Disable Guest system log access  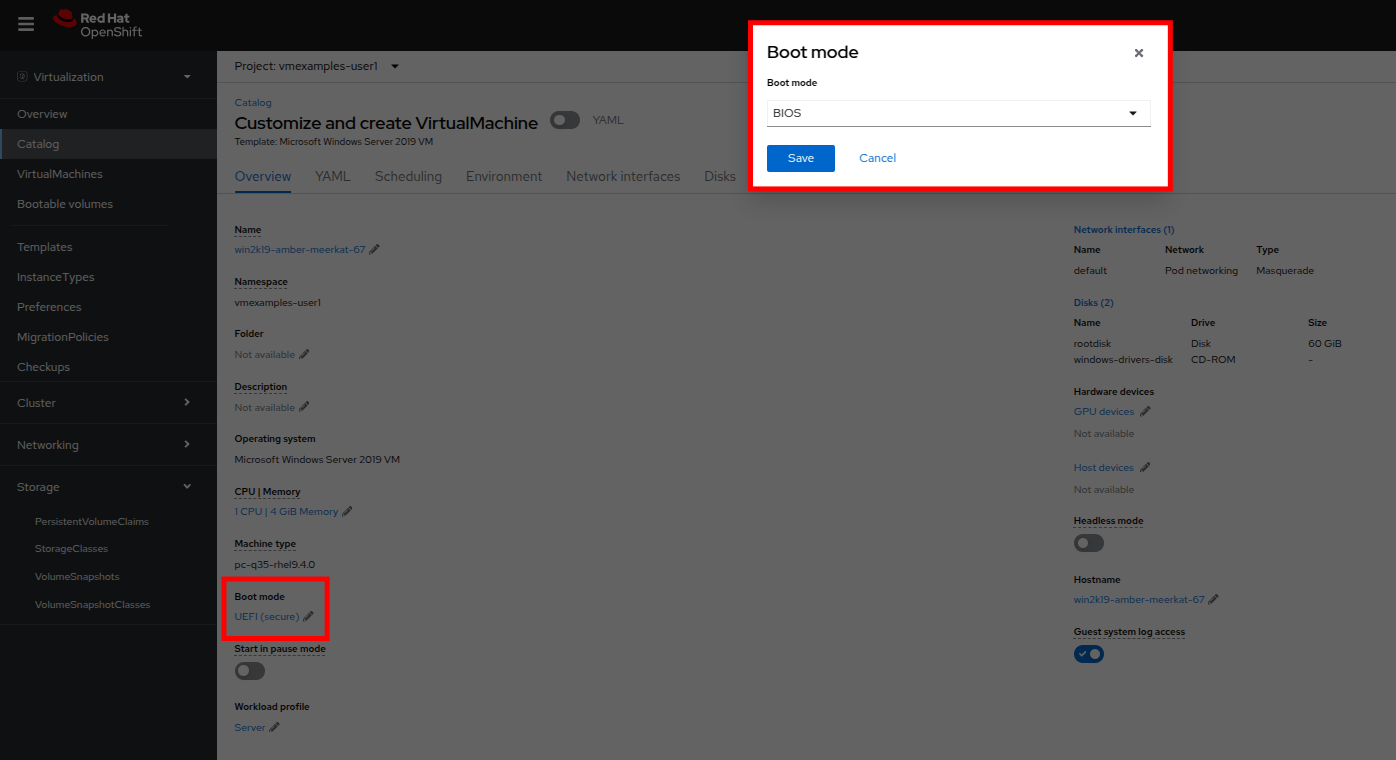pos(1089,654)
